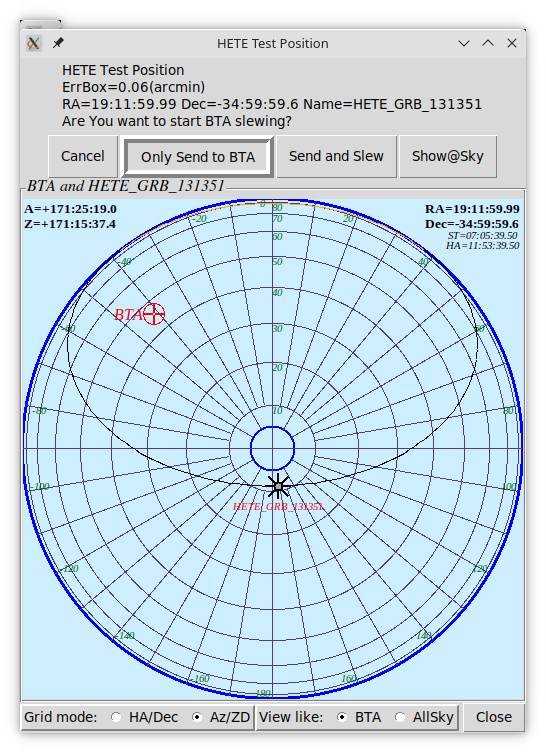Close the HETE Test Position window

coord(512,43)
